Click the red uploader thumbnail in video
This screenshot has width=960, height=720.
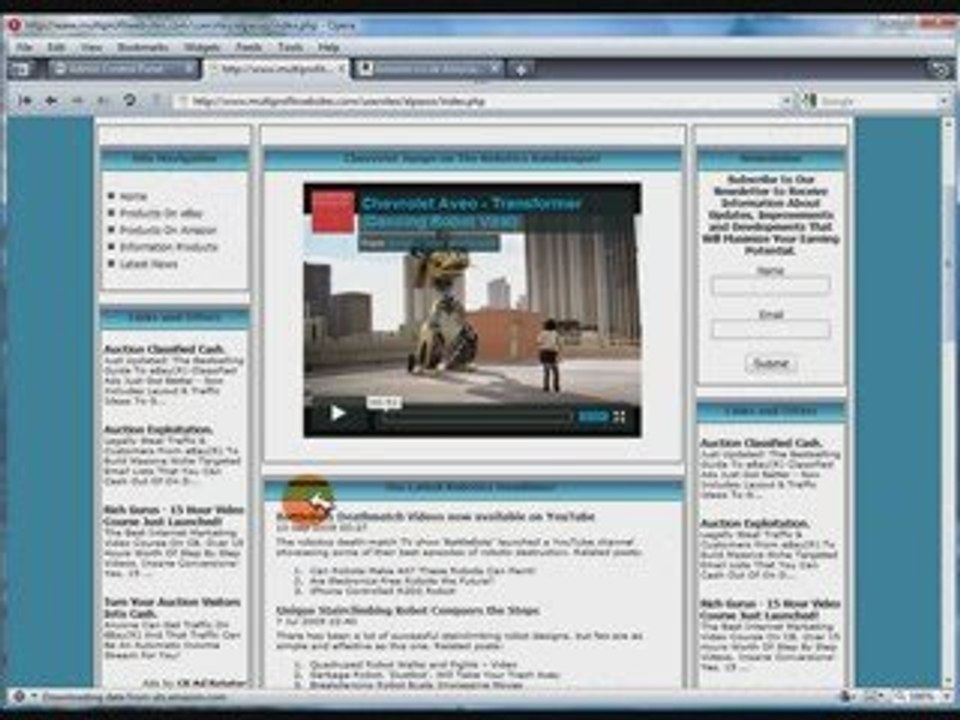333,212
